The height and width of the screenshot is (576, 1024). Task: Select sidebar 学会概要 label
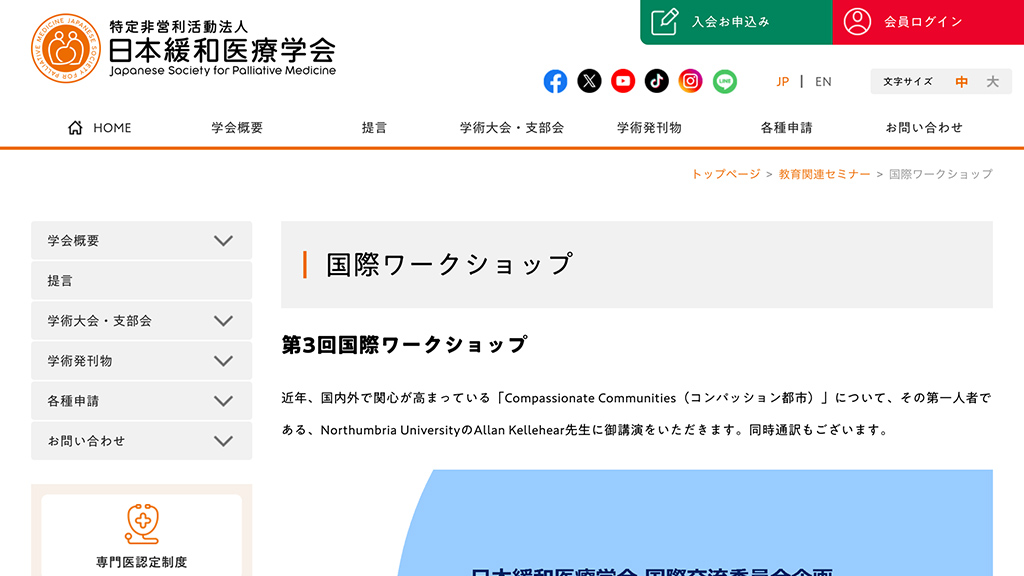click(x=73, y=241)
